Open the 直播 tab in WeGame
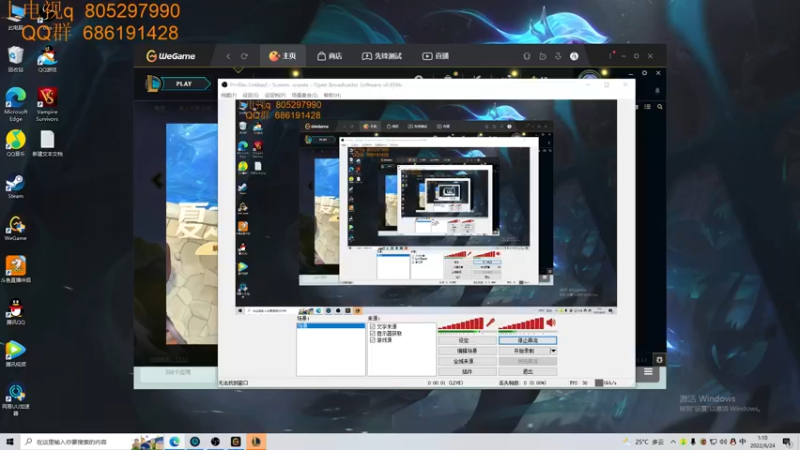The width and height of the screenshot is (800, 450). pyautogui.click(x=435, y=56)
